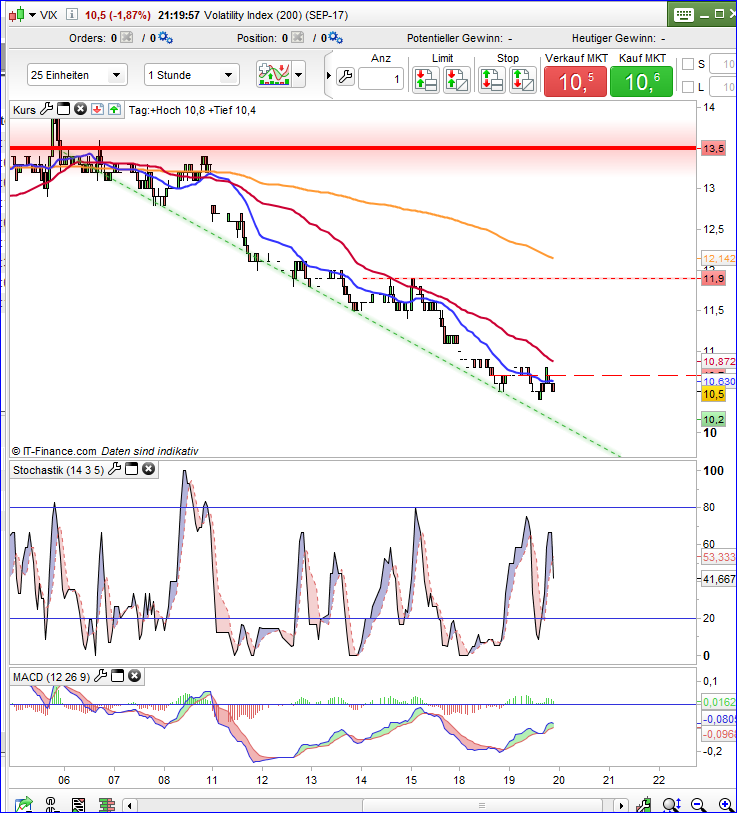Screen dimensions: 737x813
Task: Remove the MACD indicator with its X
Action: (134, 676)
